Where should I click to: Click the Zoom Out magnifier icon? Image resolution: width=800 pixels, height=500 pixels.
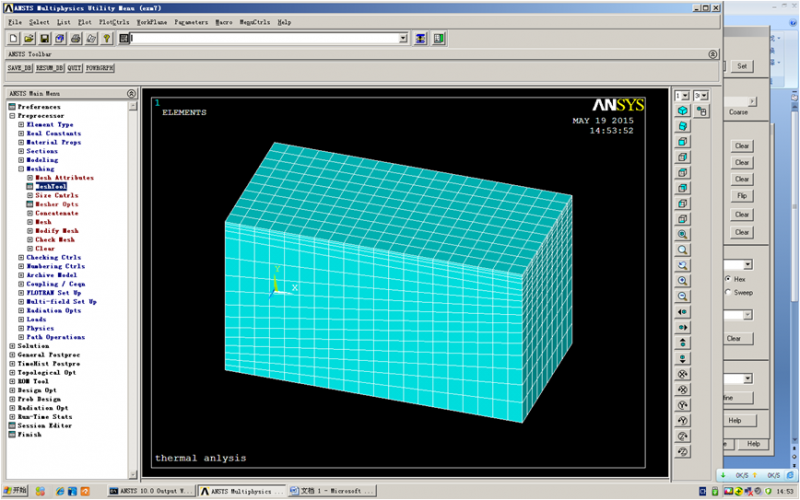(683, 296)
